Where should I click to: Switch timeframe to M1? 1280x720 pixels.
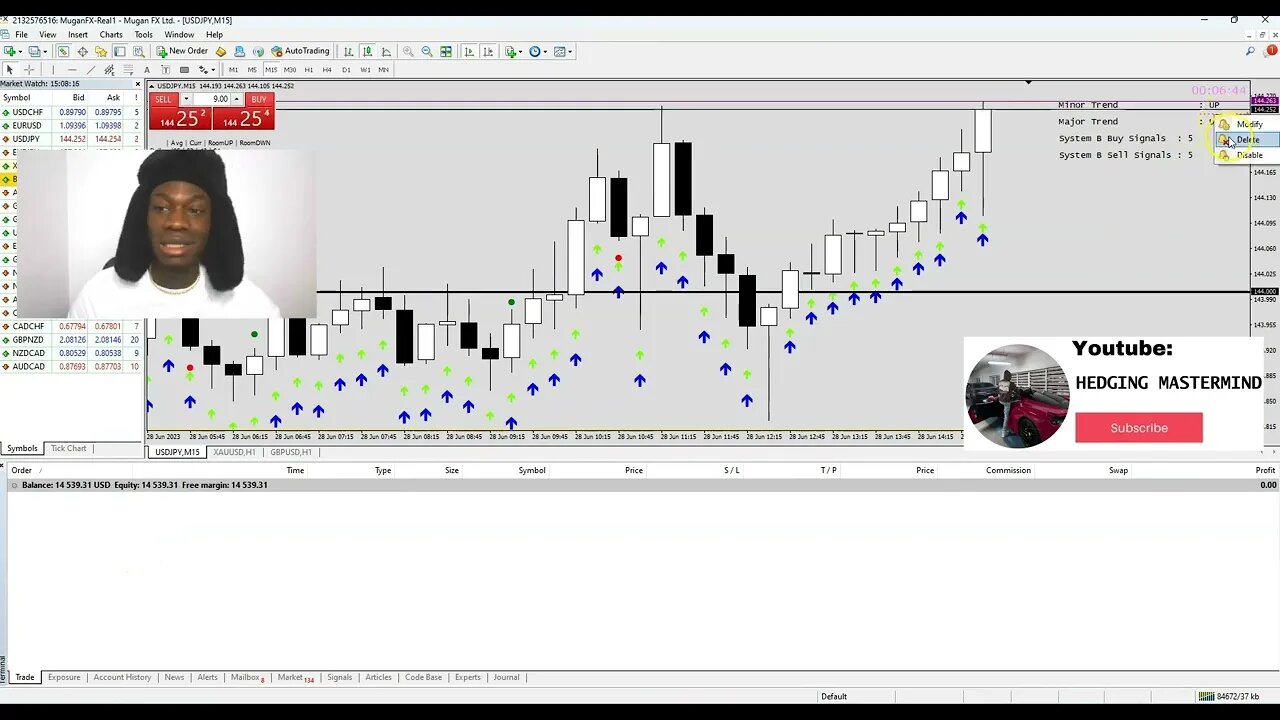(x=233, y=70)
